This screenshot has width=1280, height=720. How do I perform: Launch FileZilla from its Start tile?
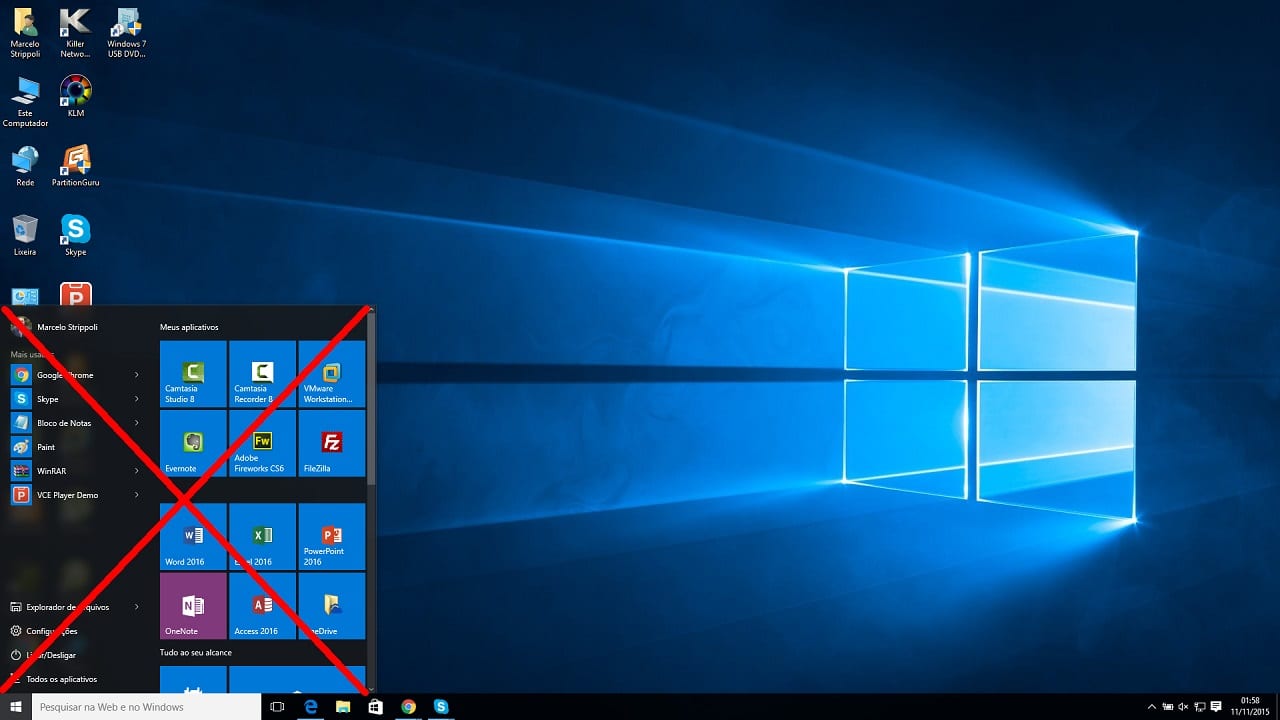point(332,444)
